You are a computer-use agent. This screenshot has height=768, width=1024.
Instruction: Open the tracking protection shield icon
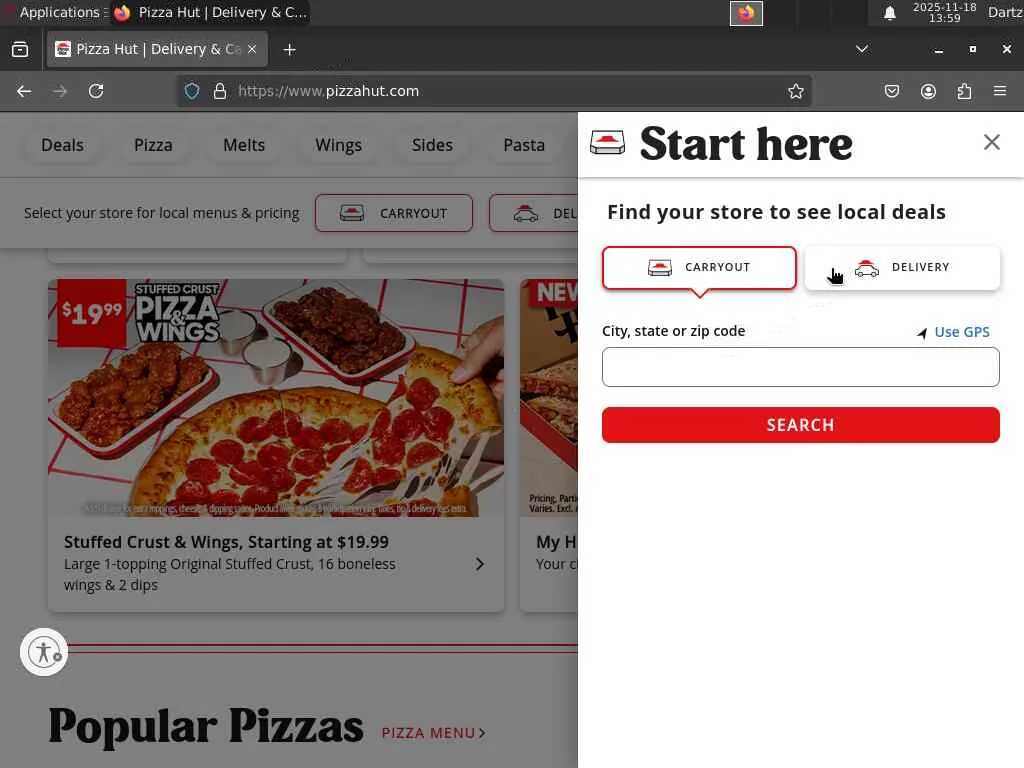[x=192, y=91]
